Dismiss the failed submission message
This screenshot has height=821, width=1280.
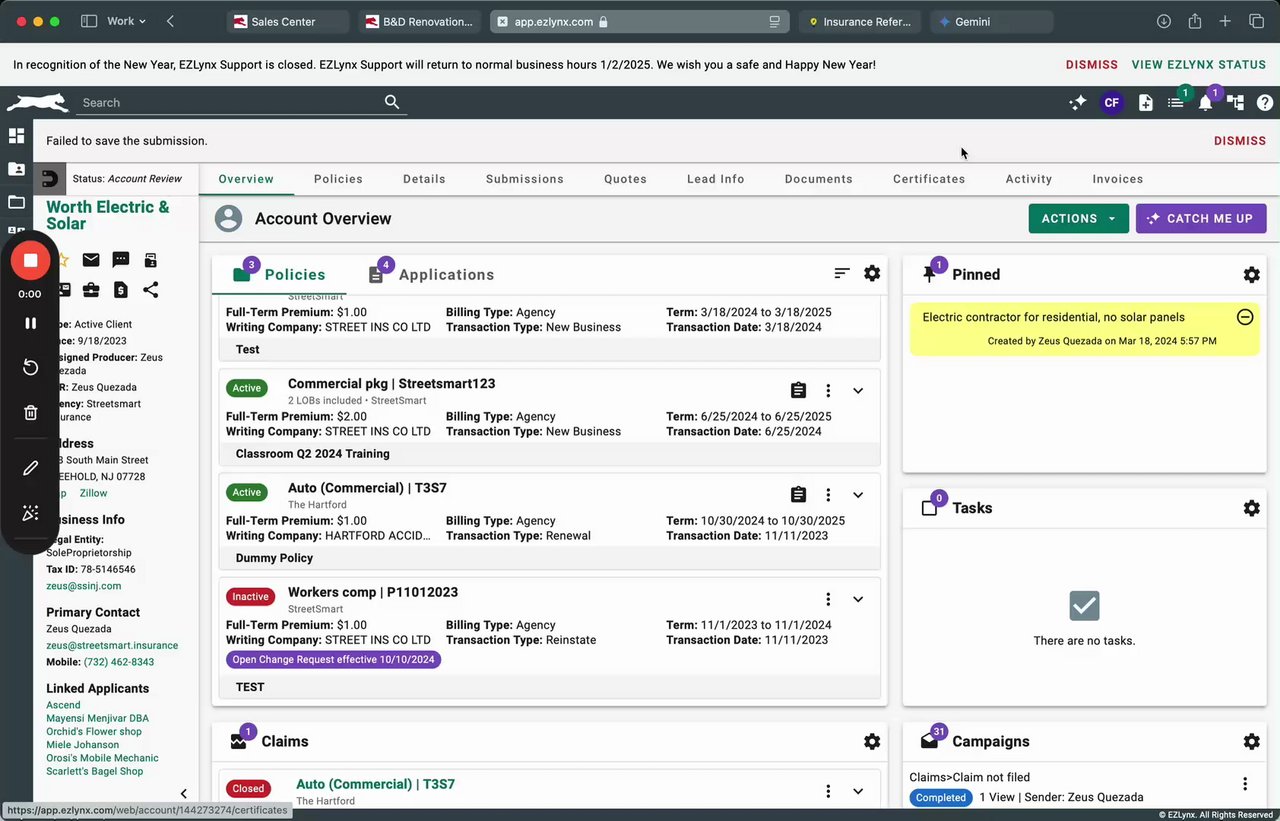click(1240, 141)
